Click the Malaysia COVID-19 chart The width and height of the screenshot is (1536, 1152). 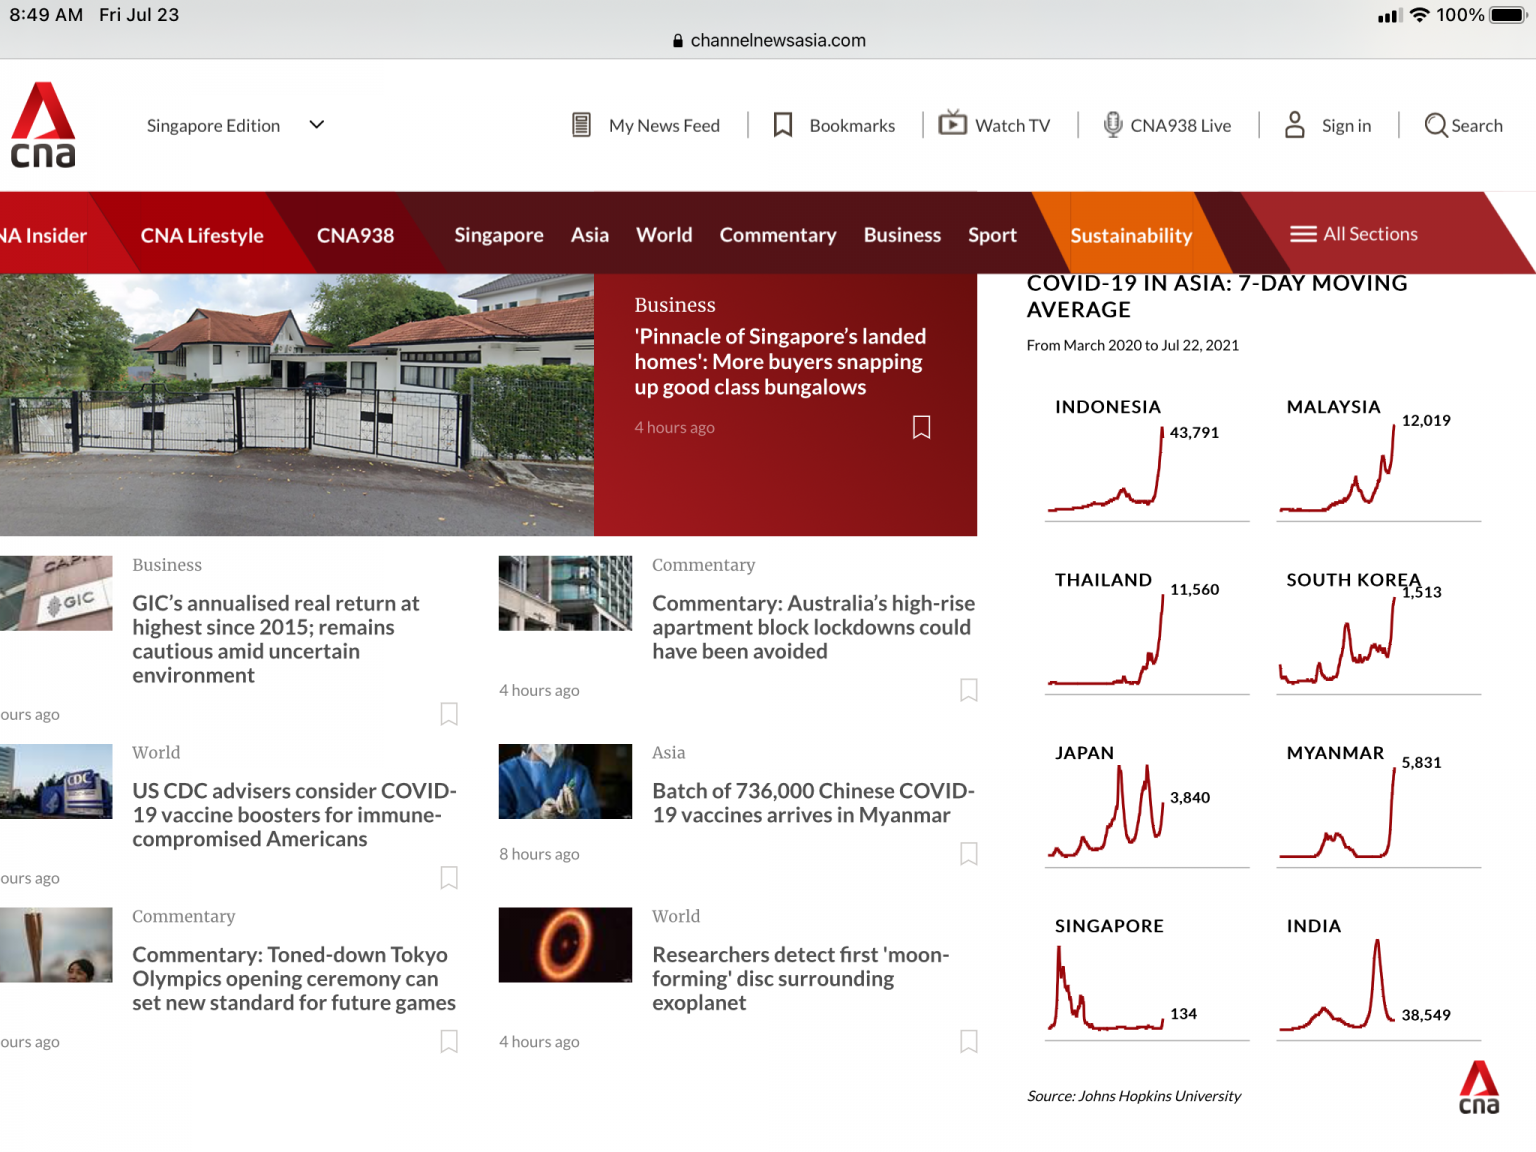[x=1379, y=458]
